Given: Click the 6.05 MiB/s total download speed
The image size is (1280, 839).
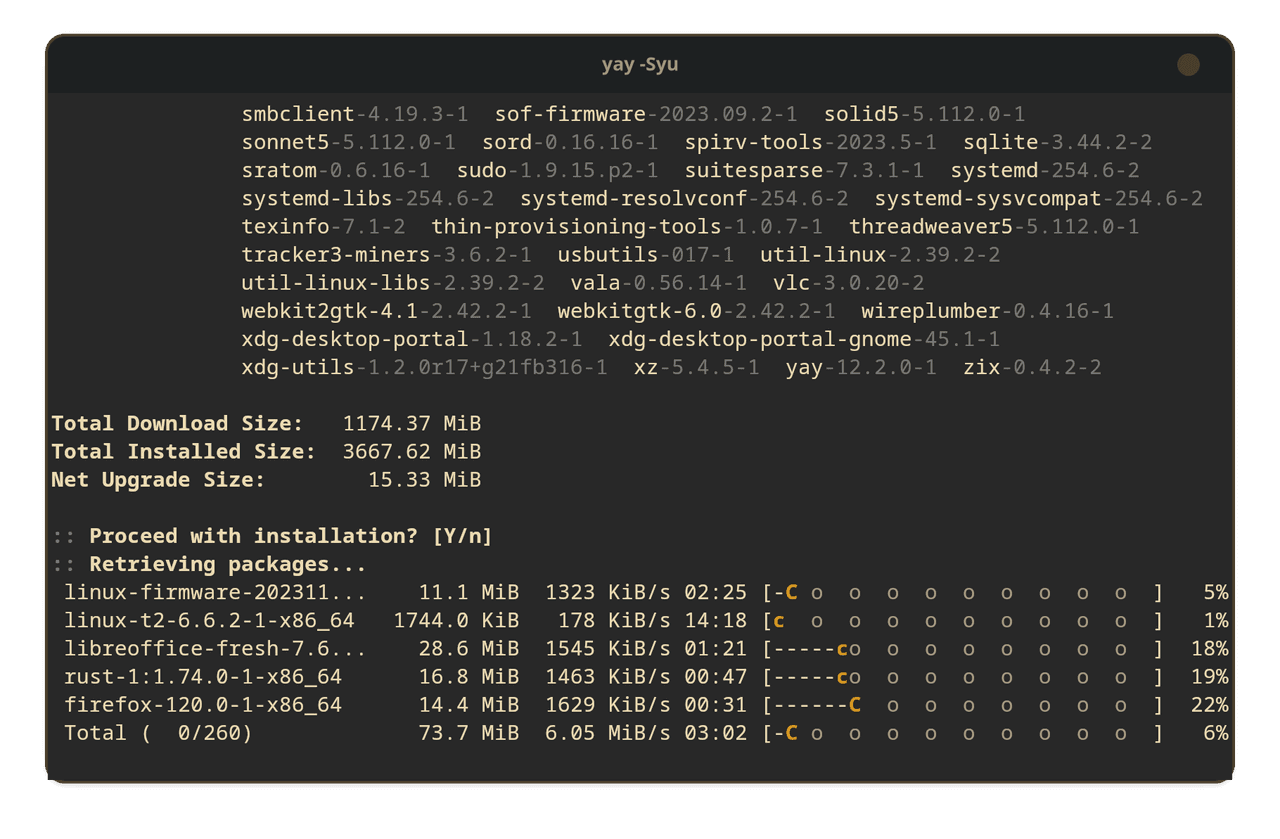Looking at the screenshot, I should click(608, 733).
